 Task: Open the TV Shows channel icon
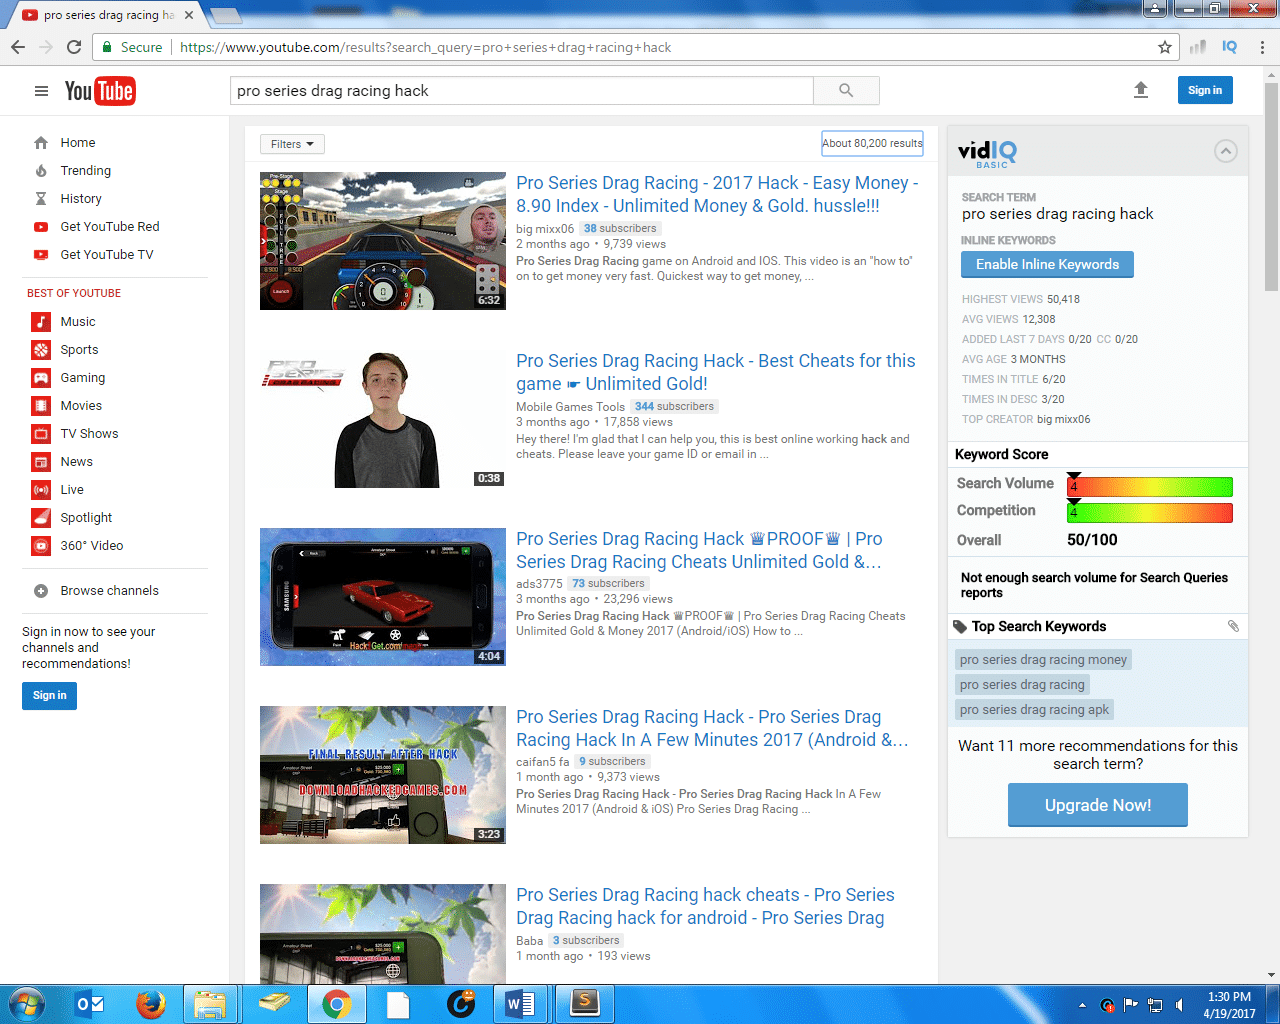point(41,434)
